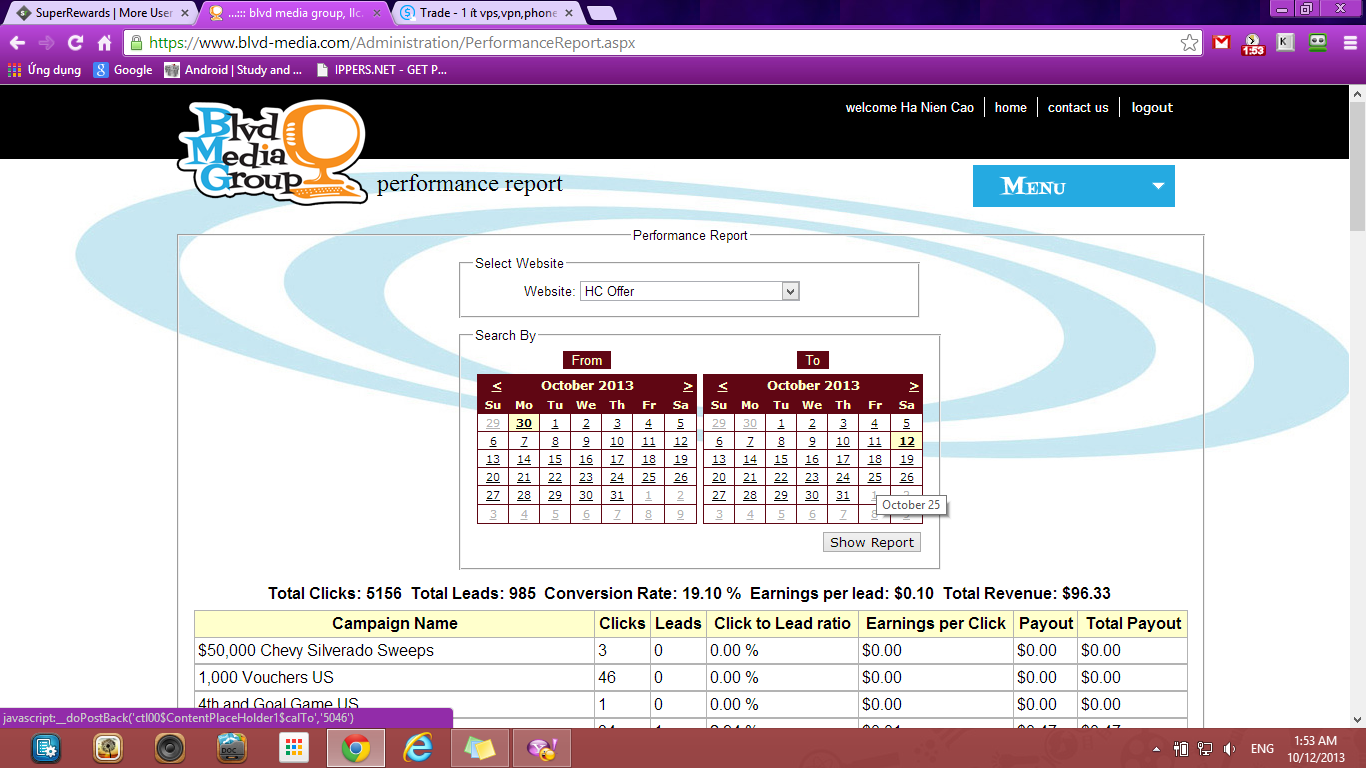Click the Show Report button
Viewport: 1366px width, 768px height.
[872, 542]
